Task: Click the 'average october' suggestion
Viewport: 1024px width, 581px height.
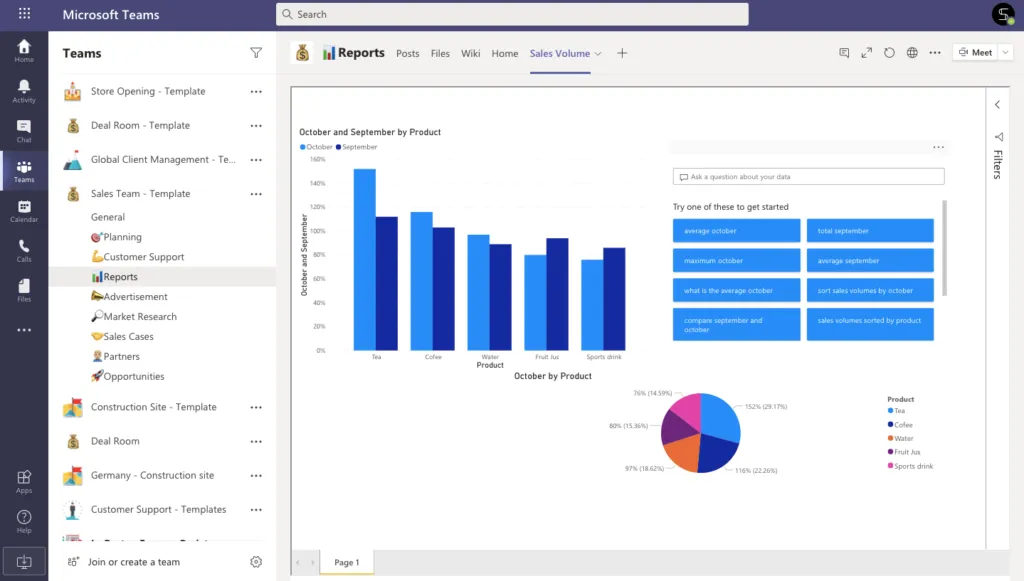Action: 736,230
